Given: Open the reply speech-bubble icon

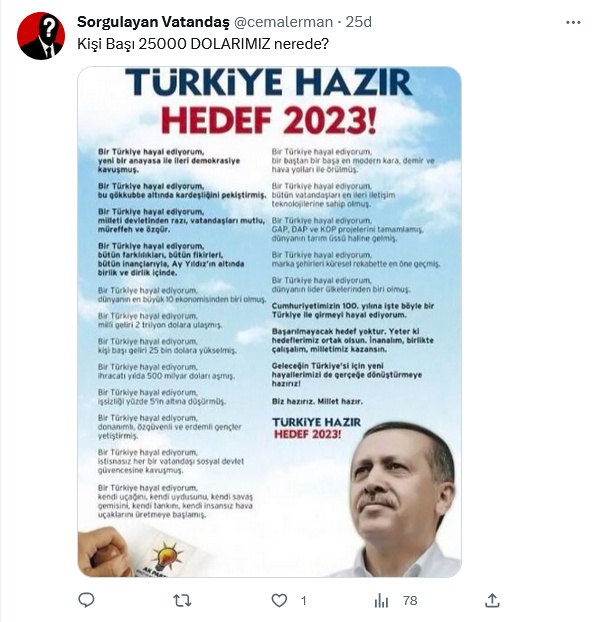Looking at the screenshot, I should point(86,600).
